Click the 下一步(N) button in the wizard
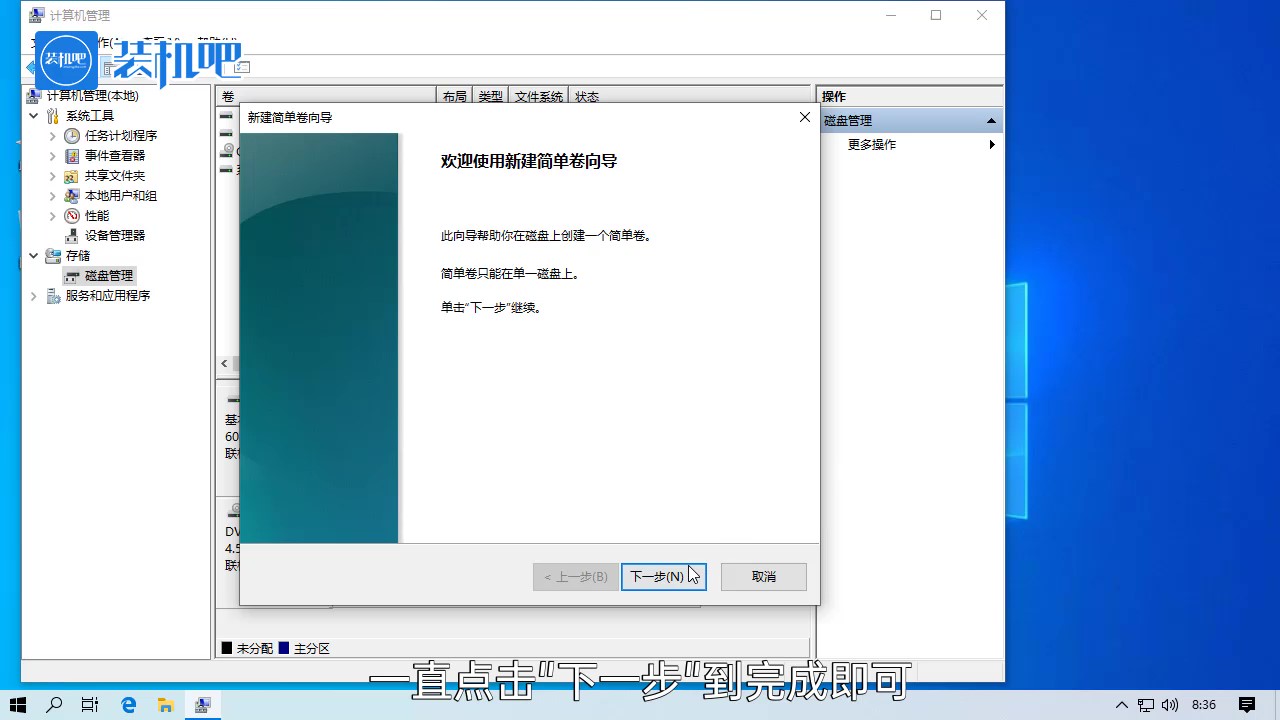 point(663,576)
